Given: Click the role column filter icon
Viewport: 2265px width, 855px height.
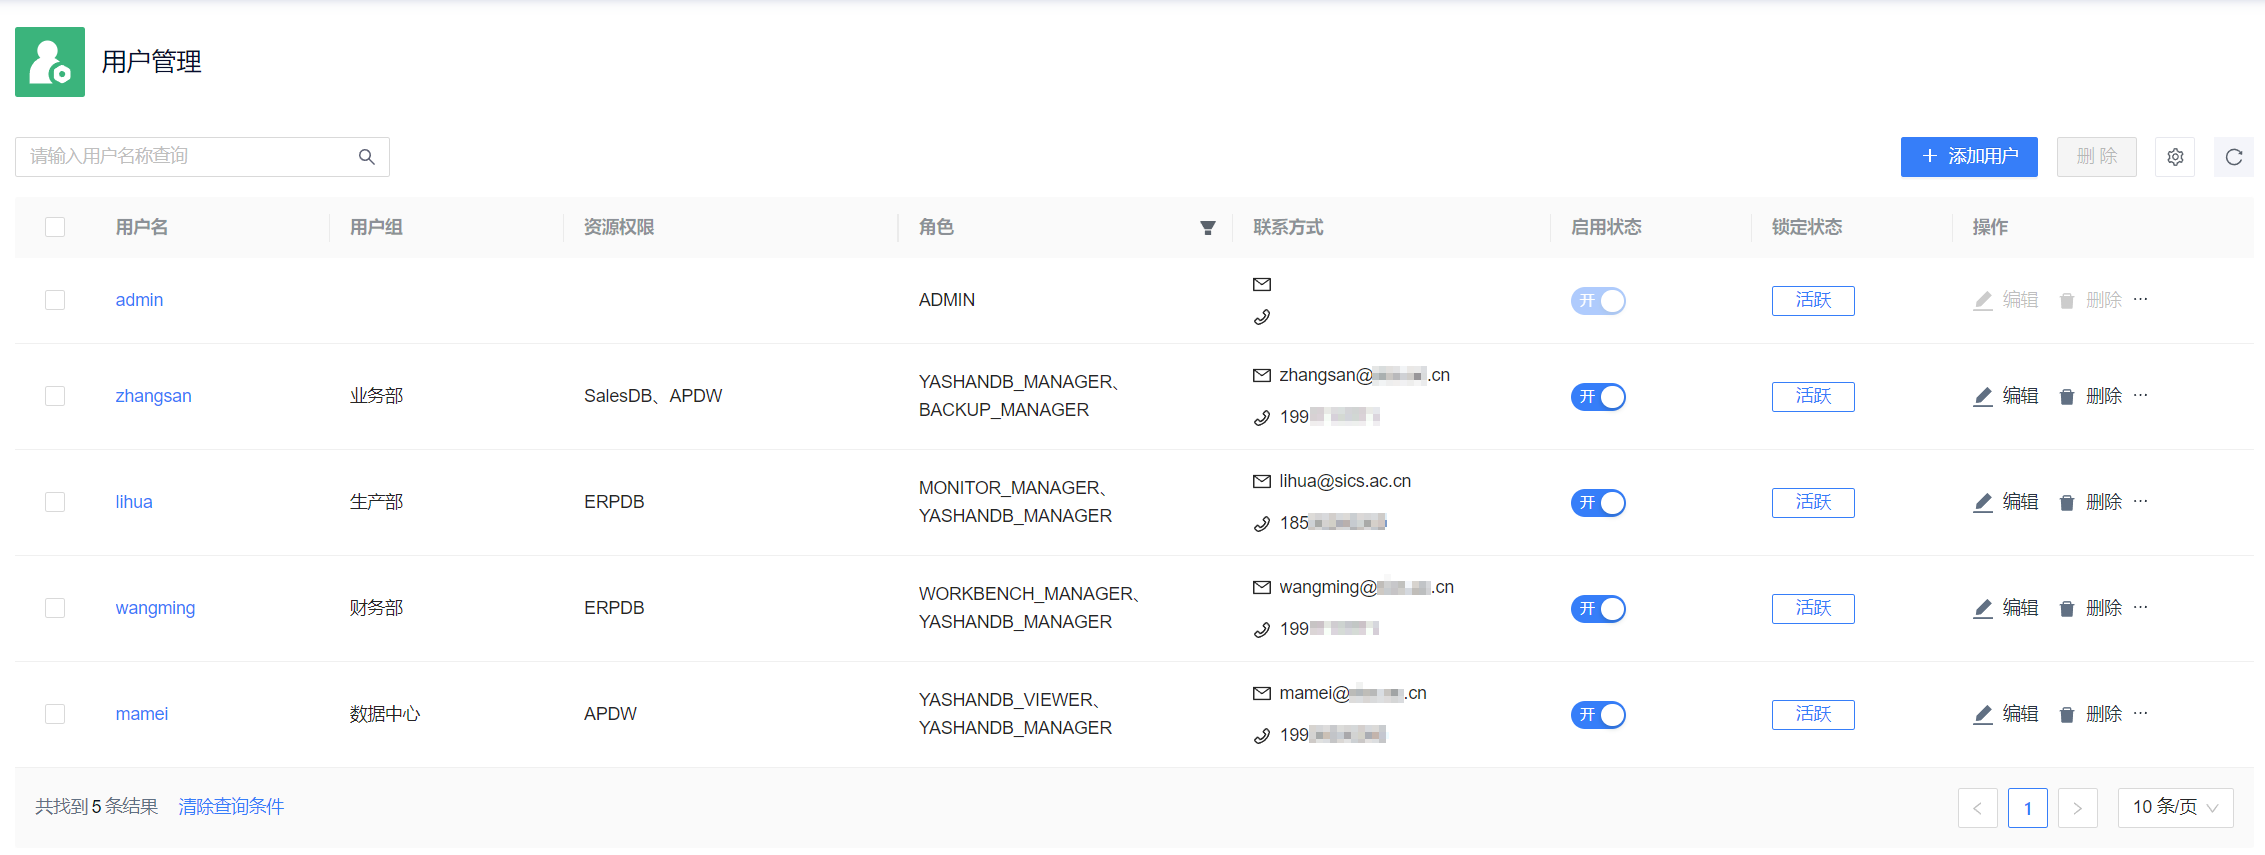Looking at the screenshot, I should tap(1207, 228).
